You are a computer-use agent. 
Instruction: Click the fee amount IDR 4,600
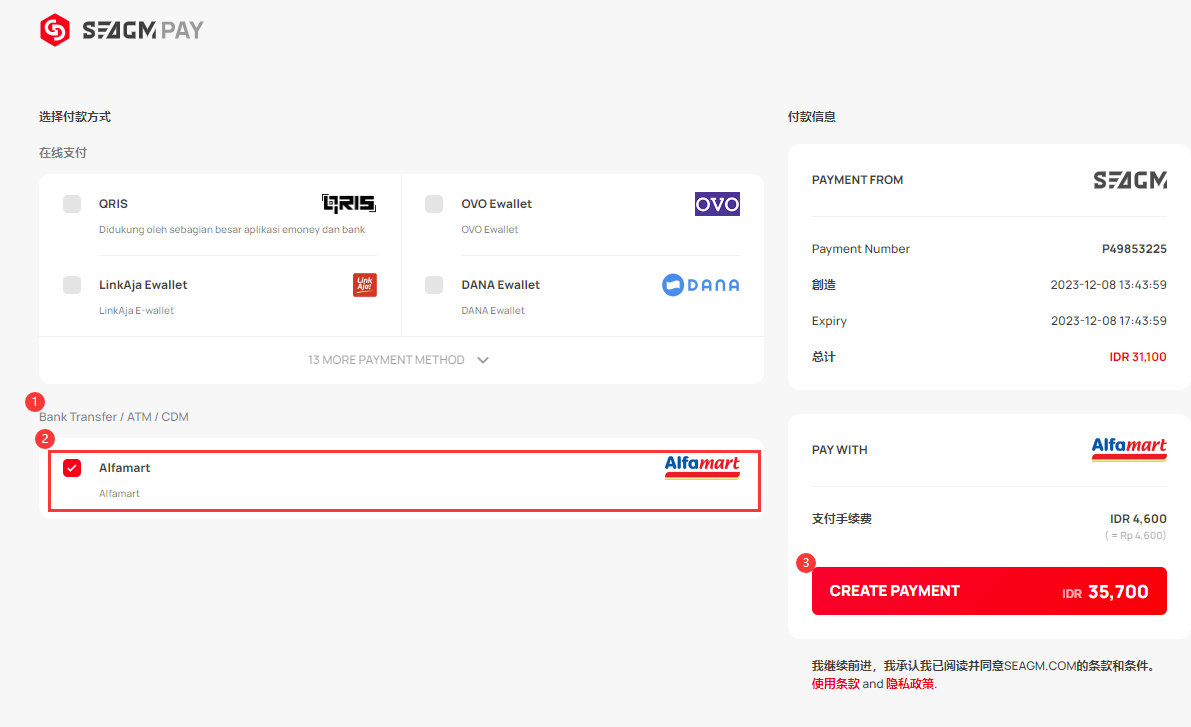[1138, 519]
